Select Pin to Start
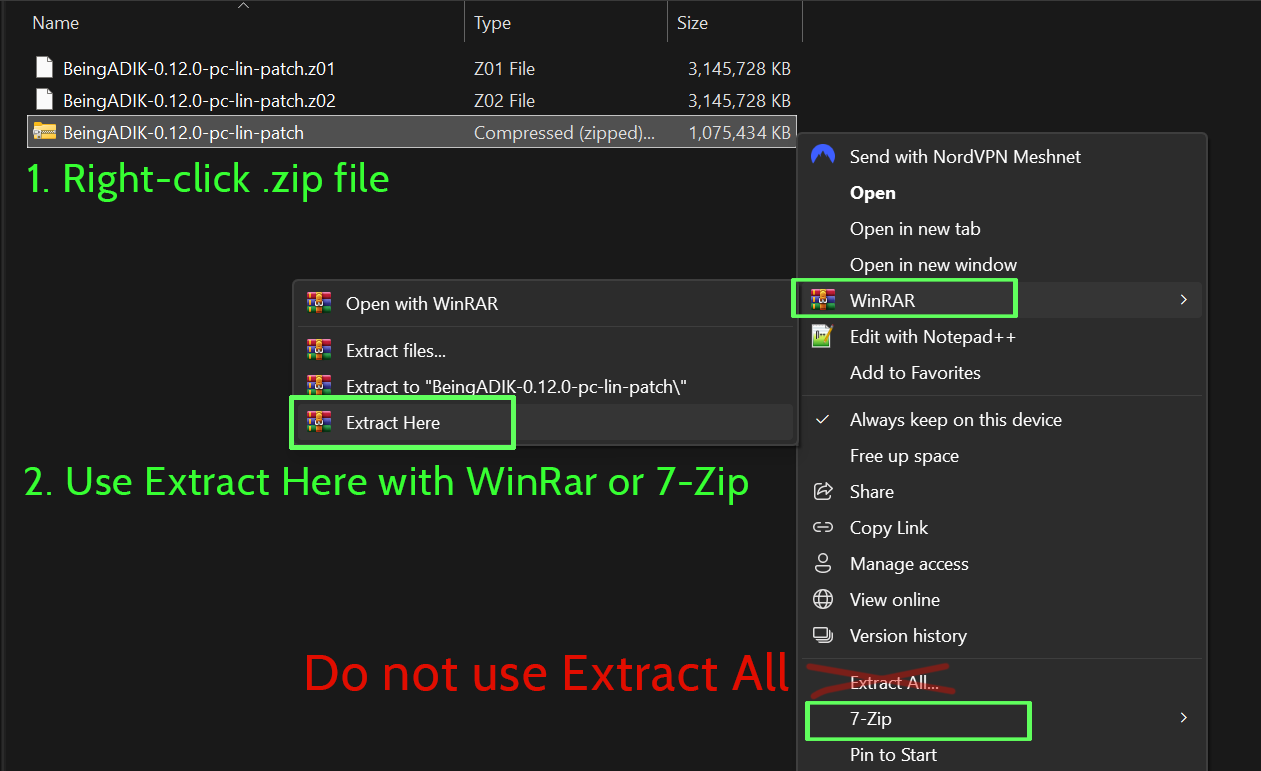 point(893,754)
